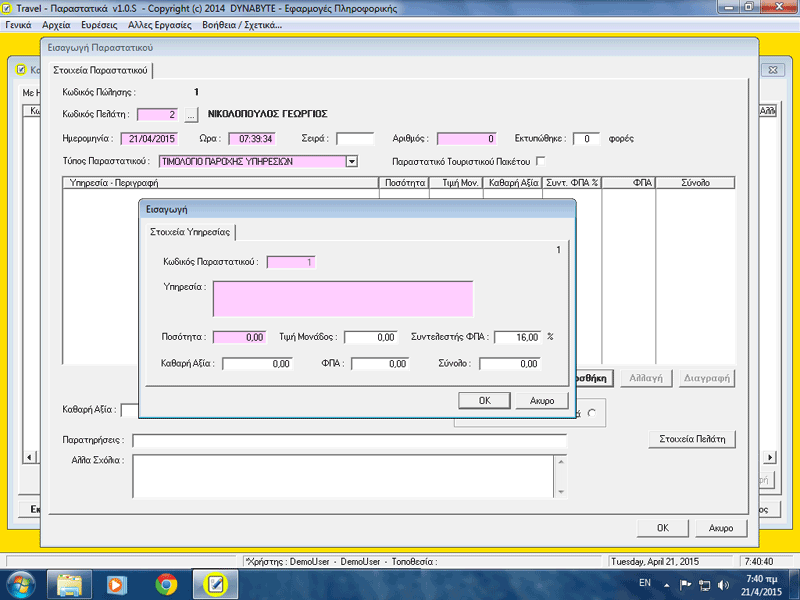Click Υπηρεσία pink text field
Image resolution: width=800 pixels, height=600 pixels.
[x=343, y=299]
